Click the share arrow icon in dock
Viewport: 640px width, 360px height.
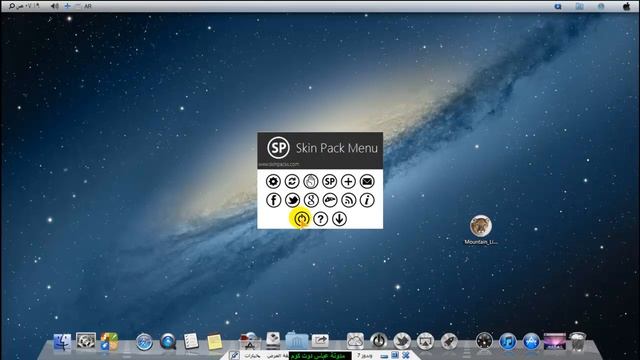click(320, 340)
